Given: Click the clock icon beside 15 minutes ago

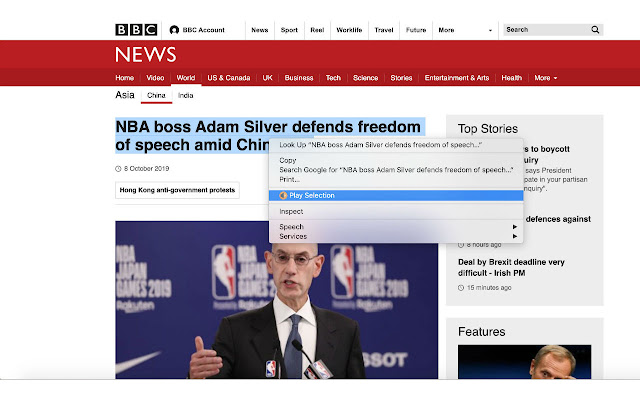Looking at the screenshot, I should pyautogui.click(x=461, y=288).
